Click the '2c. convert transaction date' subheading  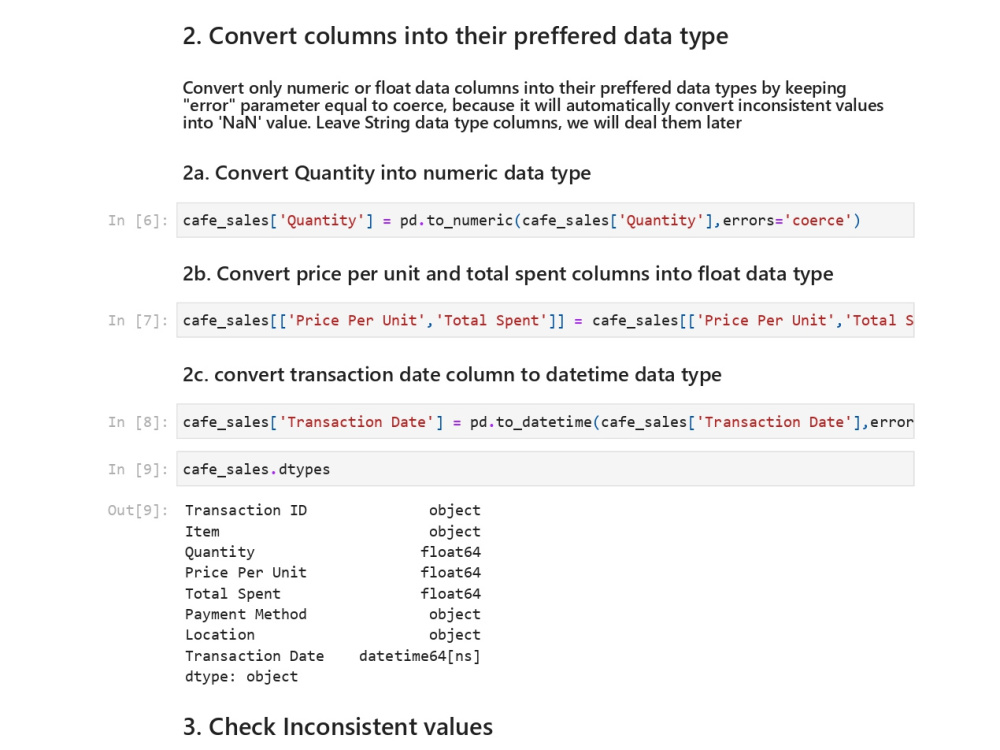coord(452,374)
